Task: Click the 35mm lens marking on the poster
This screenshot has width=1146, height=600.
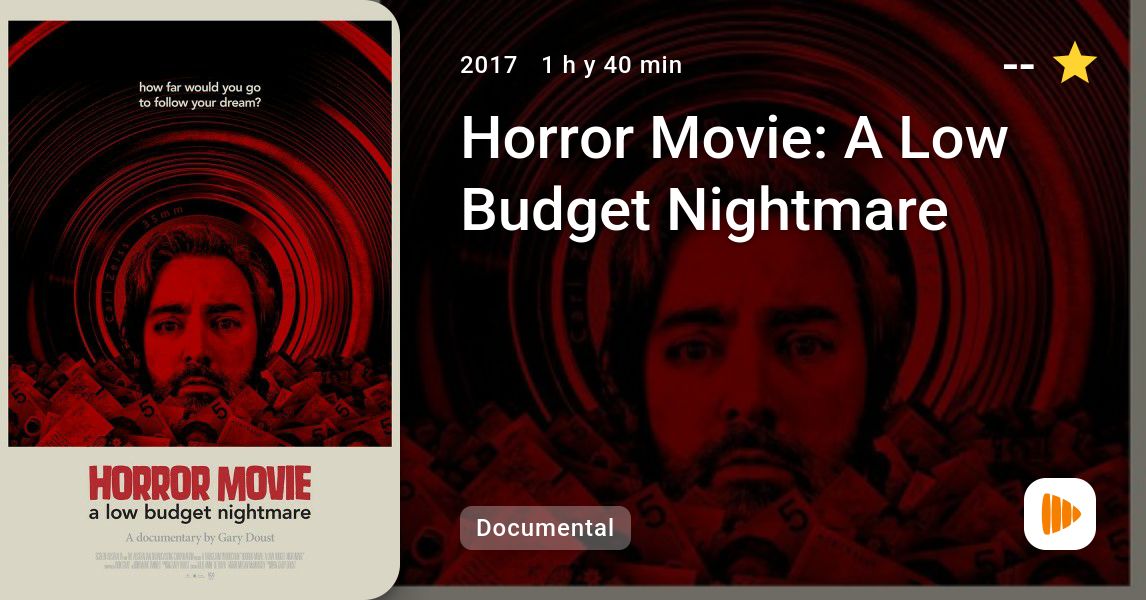Action: tap(163, 218)
